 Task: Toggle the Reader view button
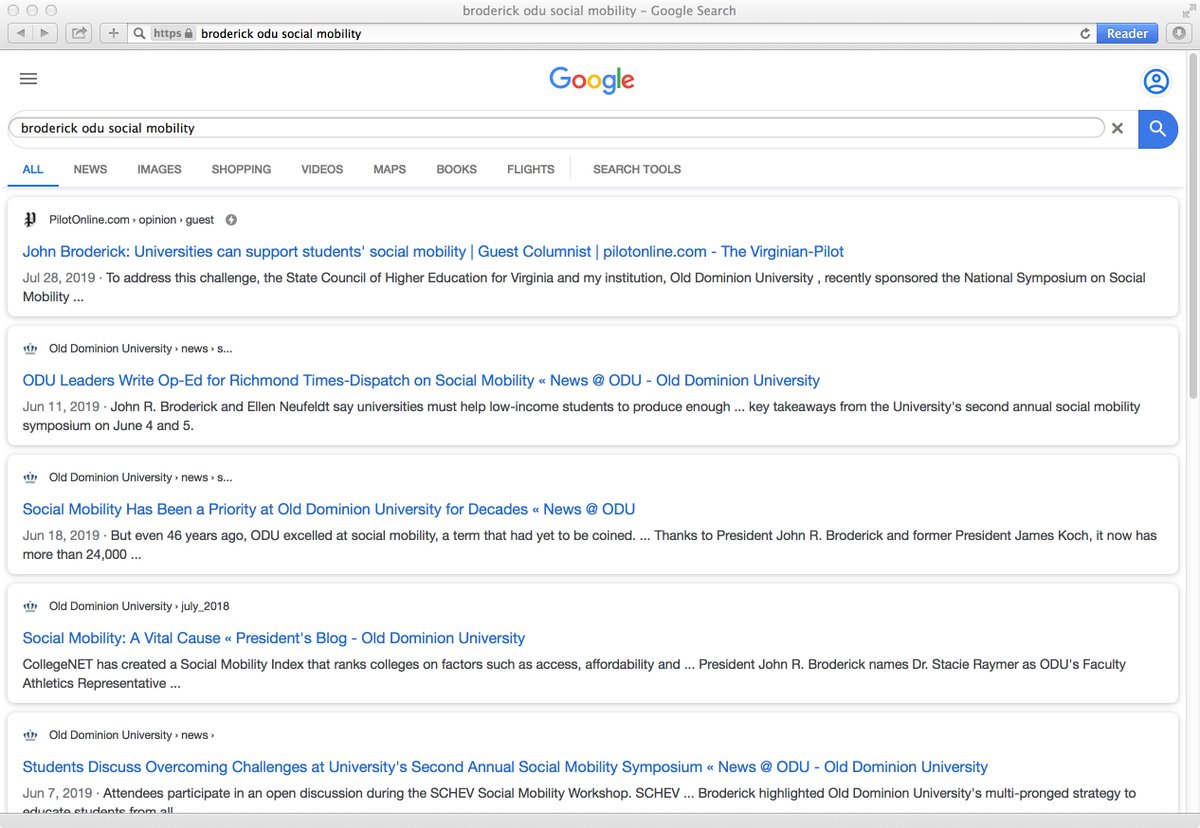point(1127,33)
